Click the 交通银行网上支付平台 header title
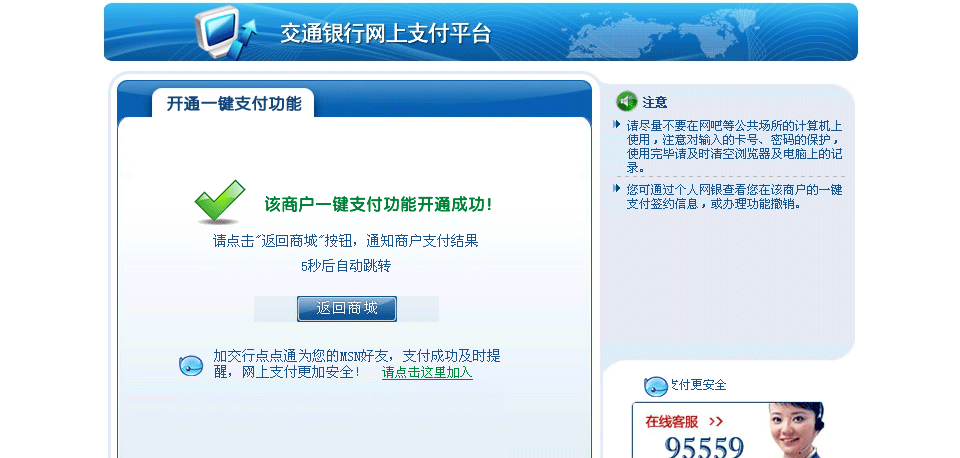 point(386,33)
